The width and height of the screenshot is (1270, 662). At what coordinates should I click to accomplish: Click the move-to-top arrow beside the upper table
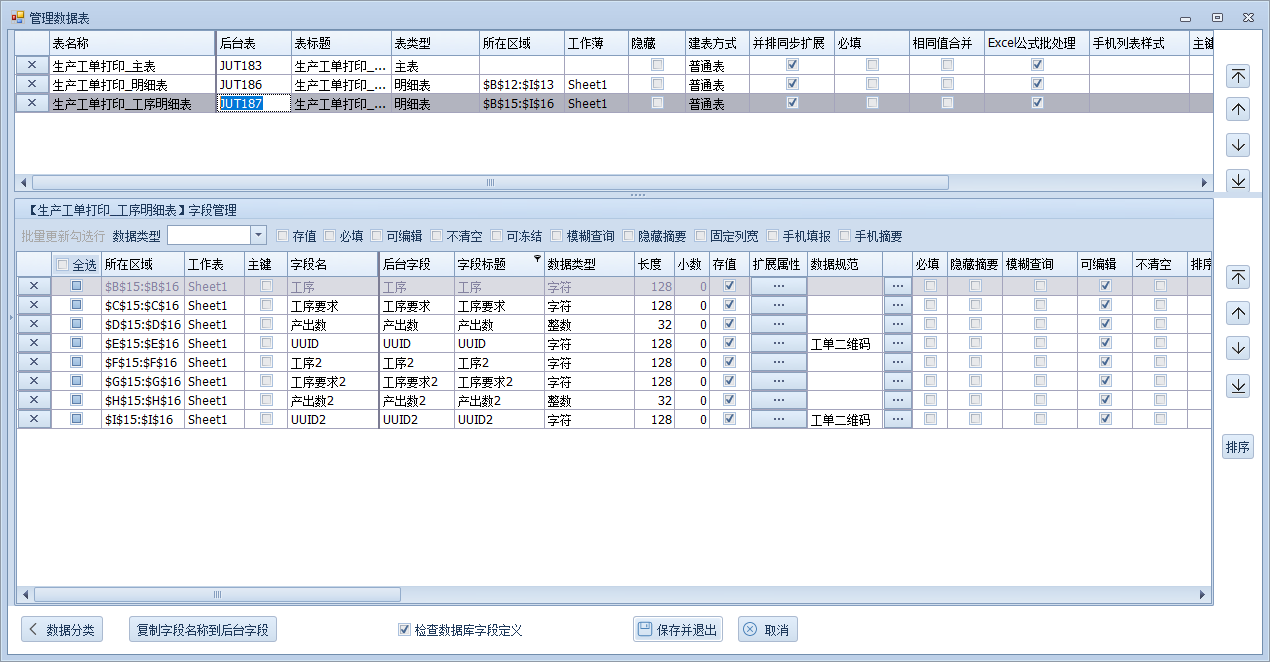coord(1238,76)
